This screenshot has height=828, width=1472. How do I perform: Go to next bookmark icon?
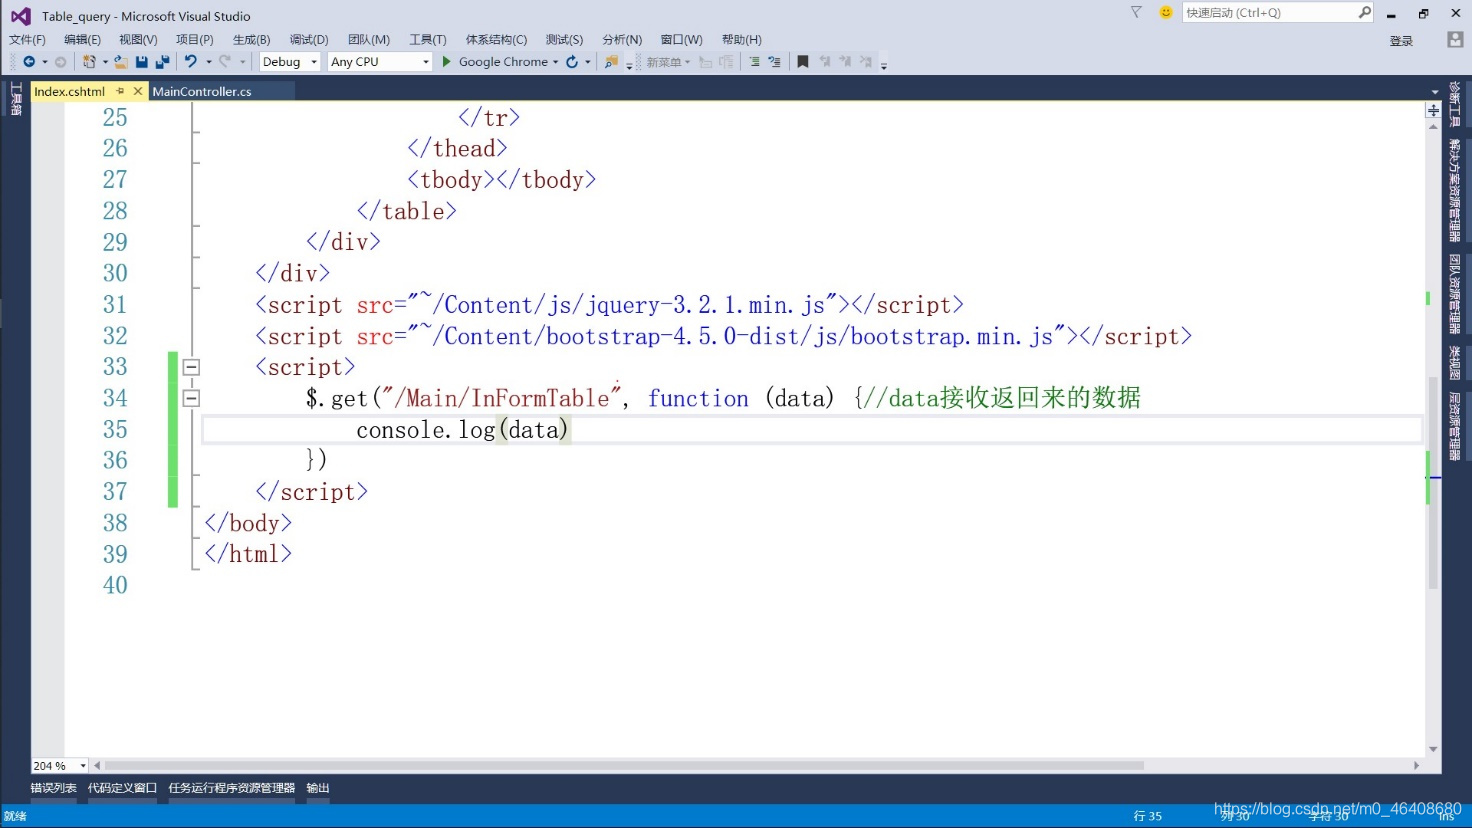pyautogui.click(x=845, y=62)
